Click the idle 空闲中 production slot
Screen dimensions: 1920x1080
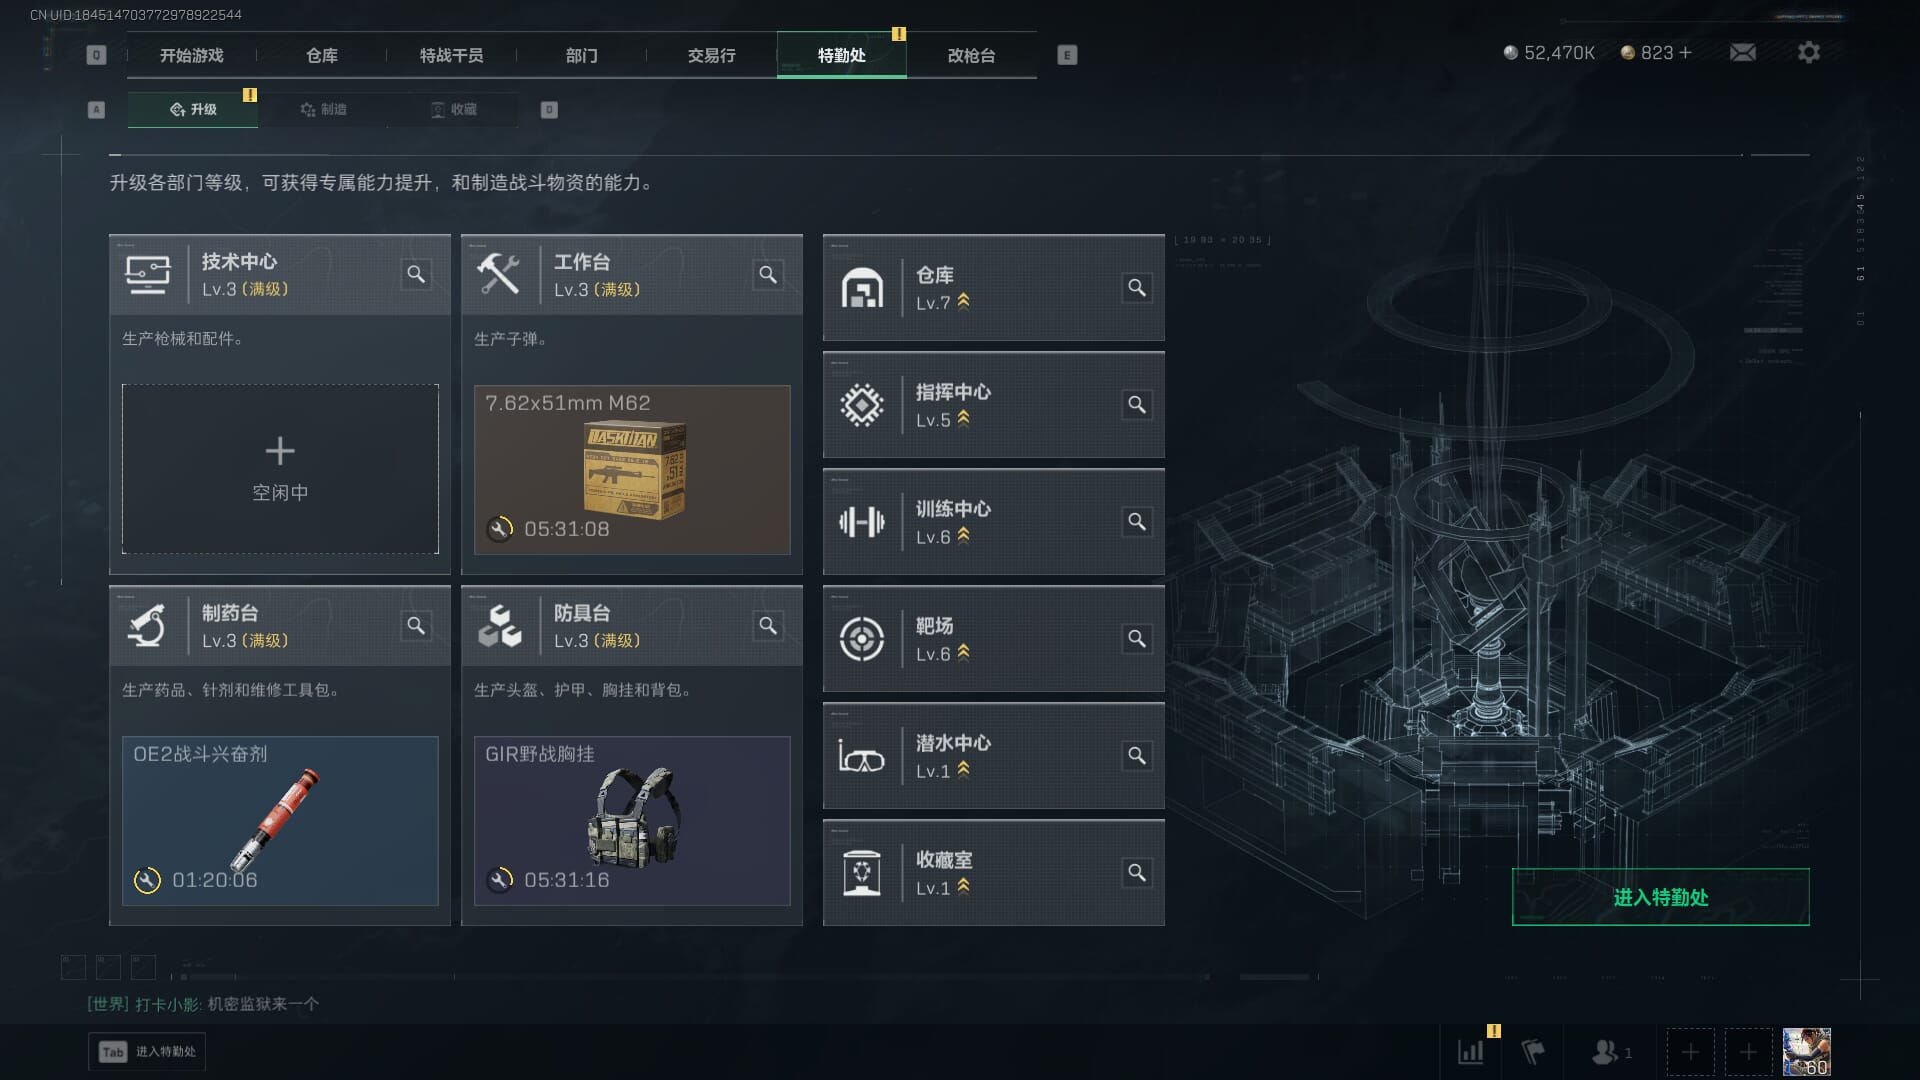(280, 469)
